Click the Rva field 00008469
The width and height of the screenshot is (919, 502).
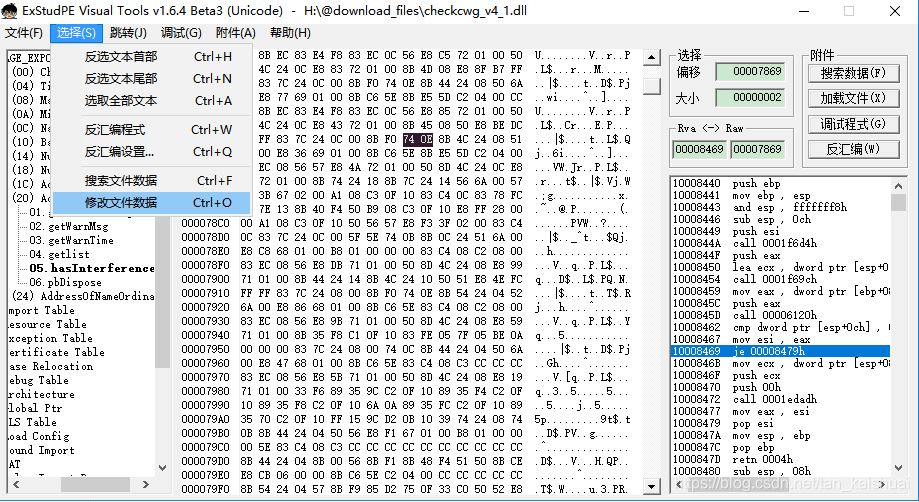[x=699, y=149]
